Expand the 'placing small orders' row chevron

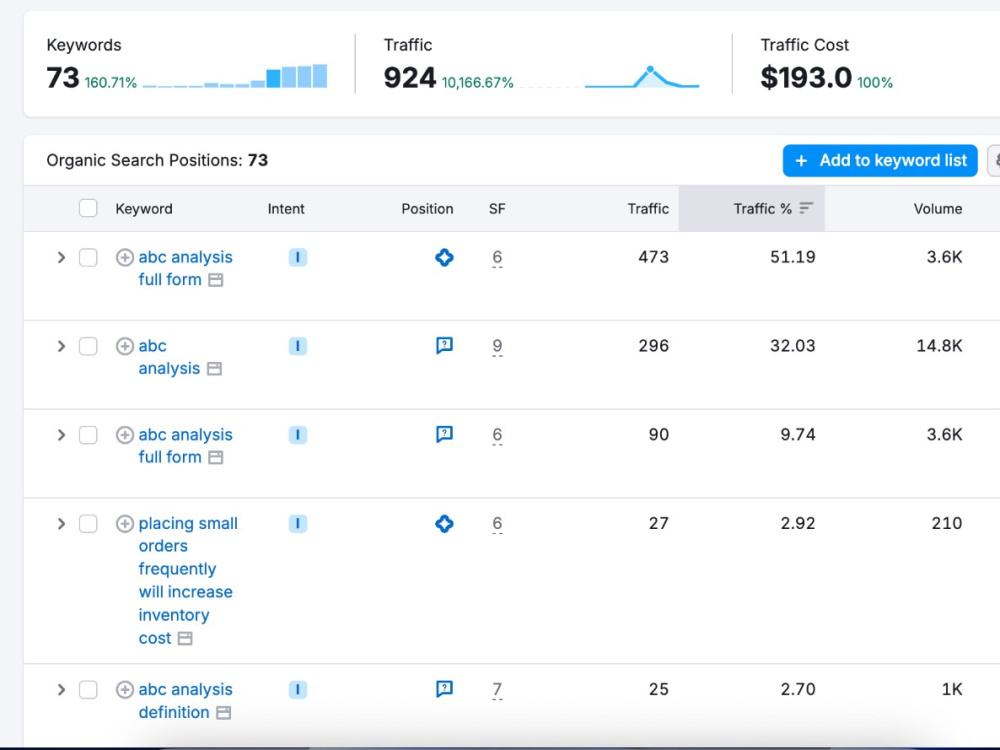(61, 524)
